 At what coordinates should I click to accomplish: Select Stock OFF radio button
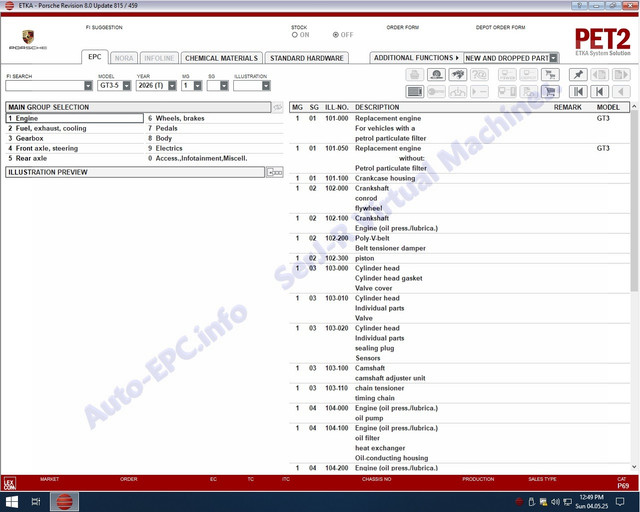click(x=336, y=35)
